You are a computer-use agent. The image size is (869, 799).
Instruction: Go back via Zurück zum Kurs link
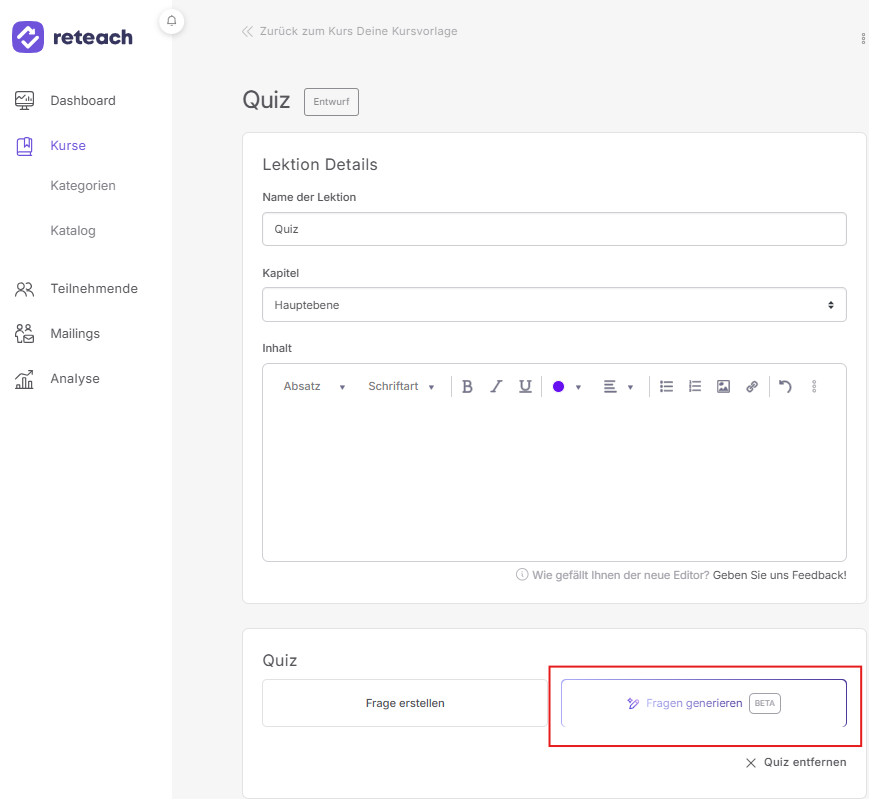point(359,31)
